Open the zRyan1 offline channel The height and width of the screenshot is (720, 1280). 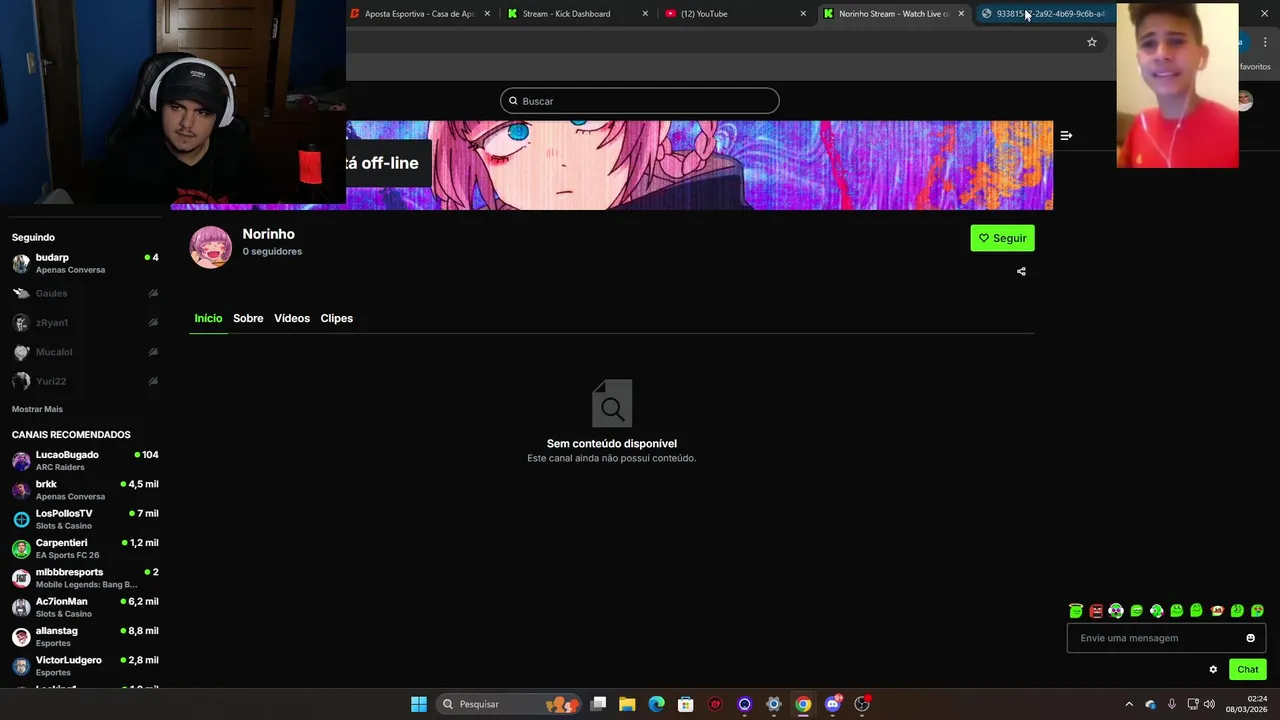point(85,323)
